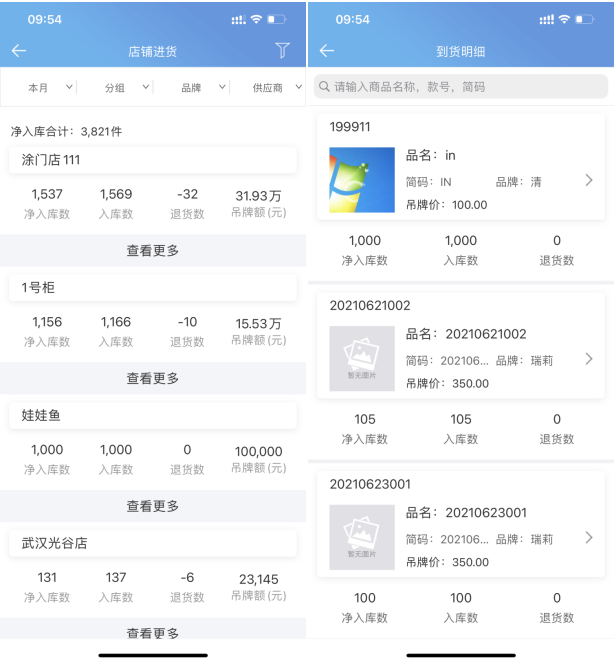Type in the product name search field
Screen dimensions: 614x666
pos(465,87)
